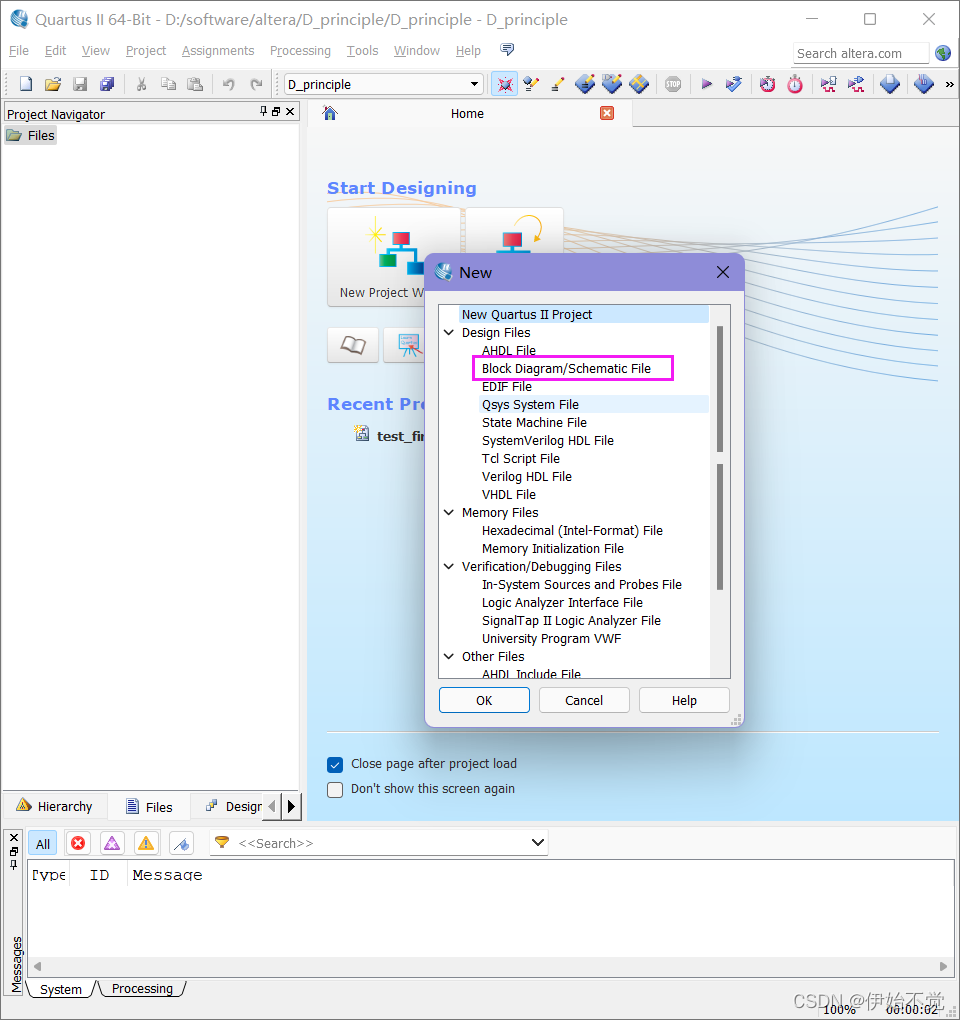Collapse the Design Files group
This screenshot has width=960, height=1020.
coord(449,332)
